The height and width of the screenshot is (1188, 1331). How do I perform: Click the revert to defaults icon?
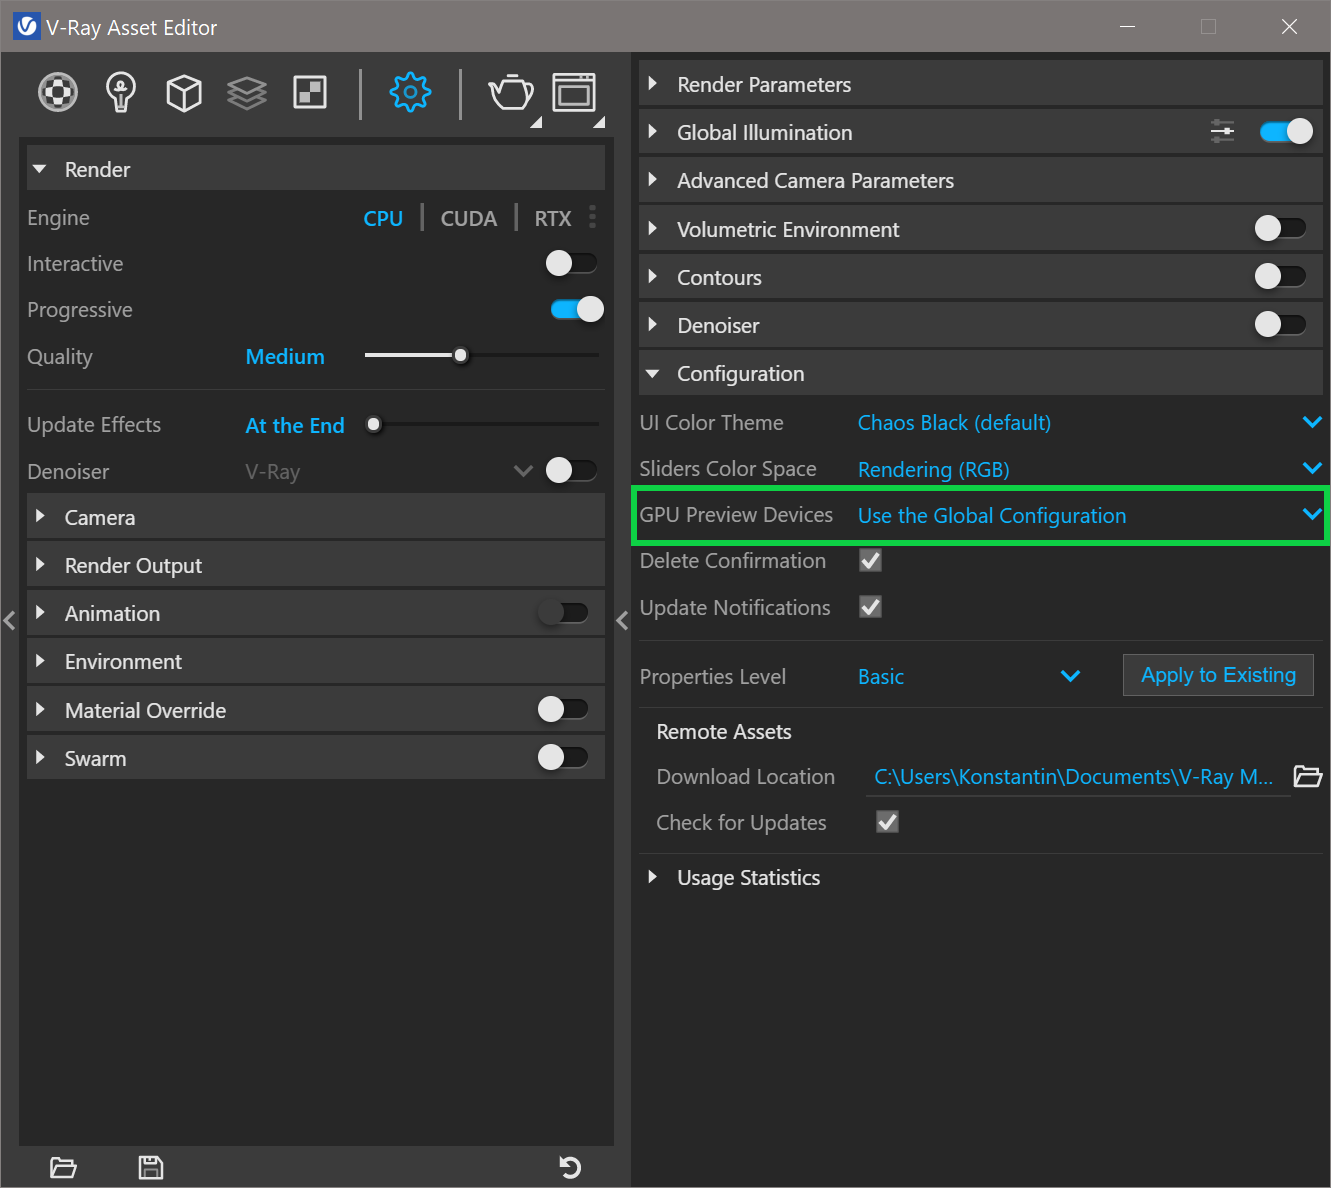pyautogui.click(x=570, y=1167)
